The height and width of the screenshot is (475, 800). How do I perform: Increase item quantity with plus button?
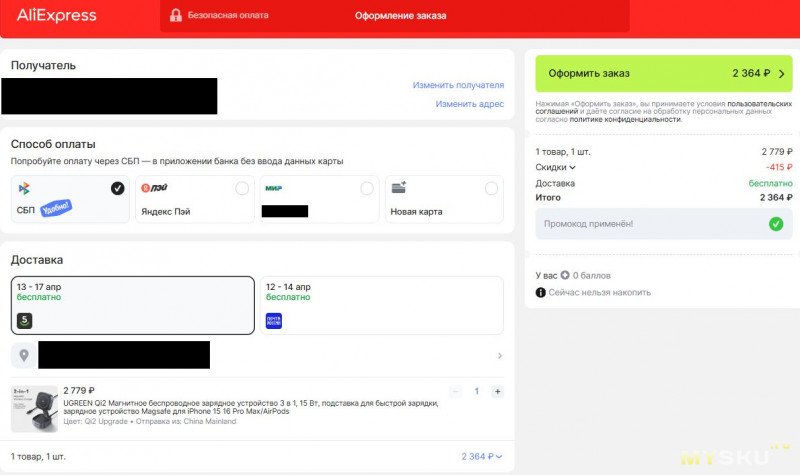497,392
